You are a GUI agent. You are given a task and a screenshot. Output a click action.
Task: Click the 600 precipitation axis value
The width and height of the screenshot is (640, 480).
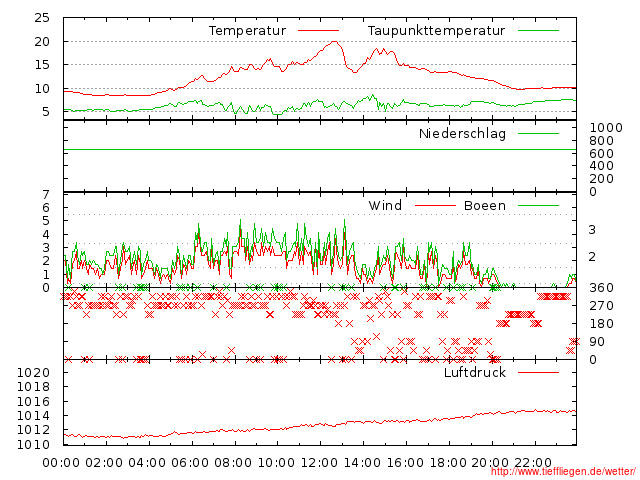click(x=601, y=154)
